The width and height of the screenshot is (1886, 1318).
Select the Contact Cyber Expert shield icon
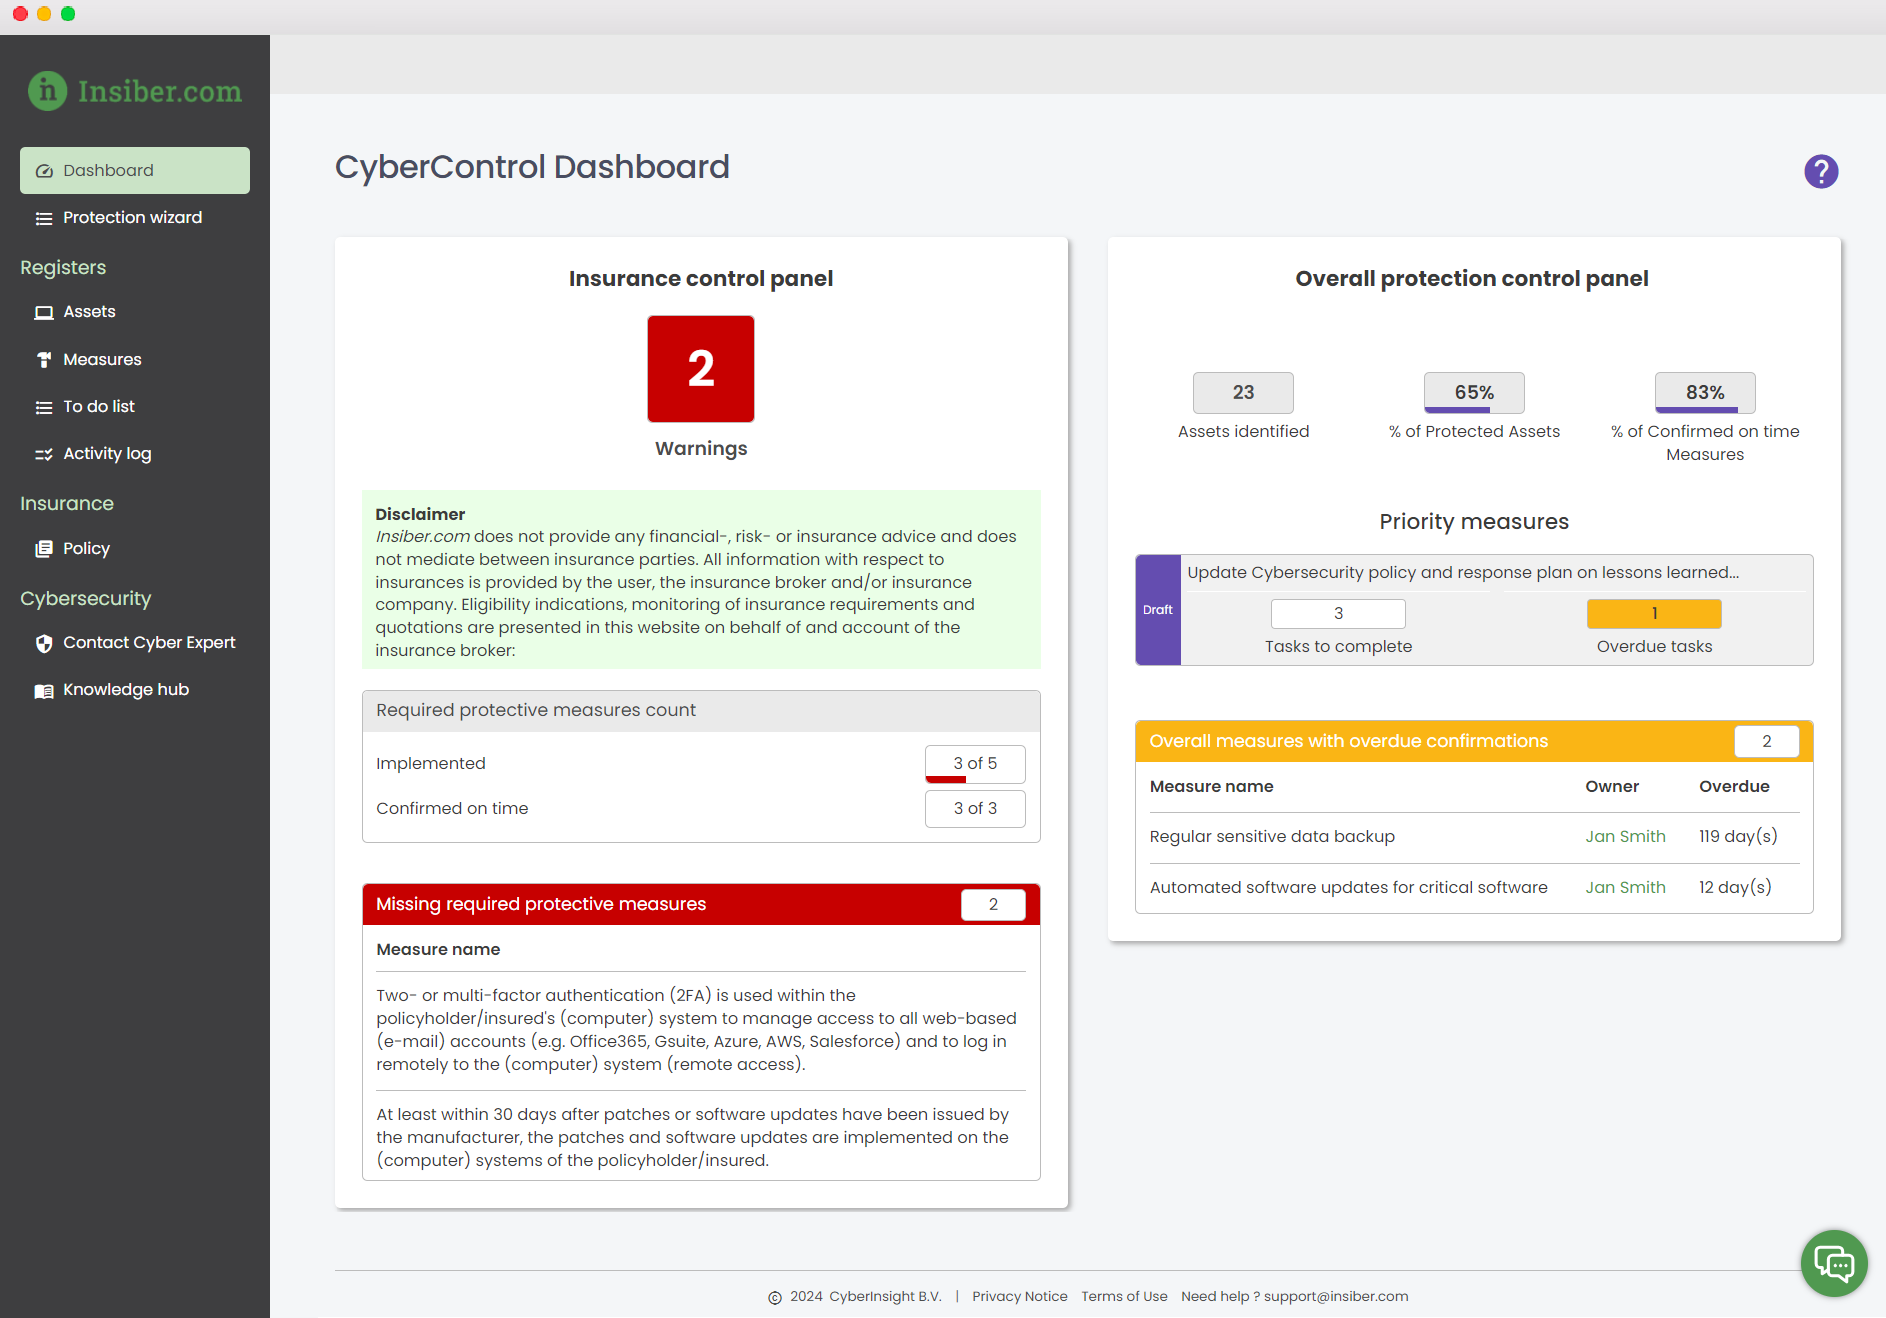tap(44, 643)
